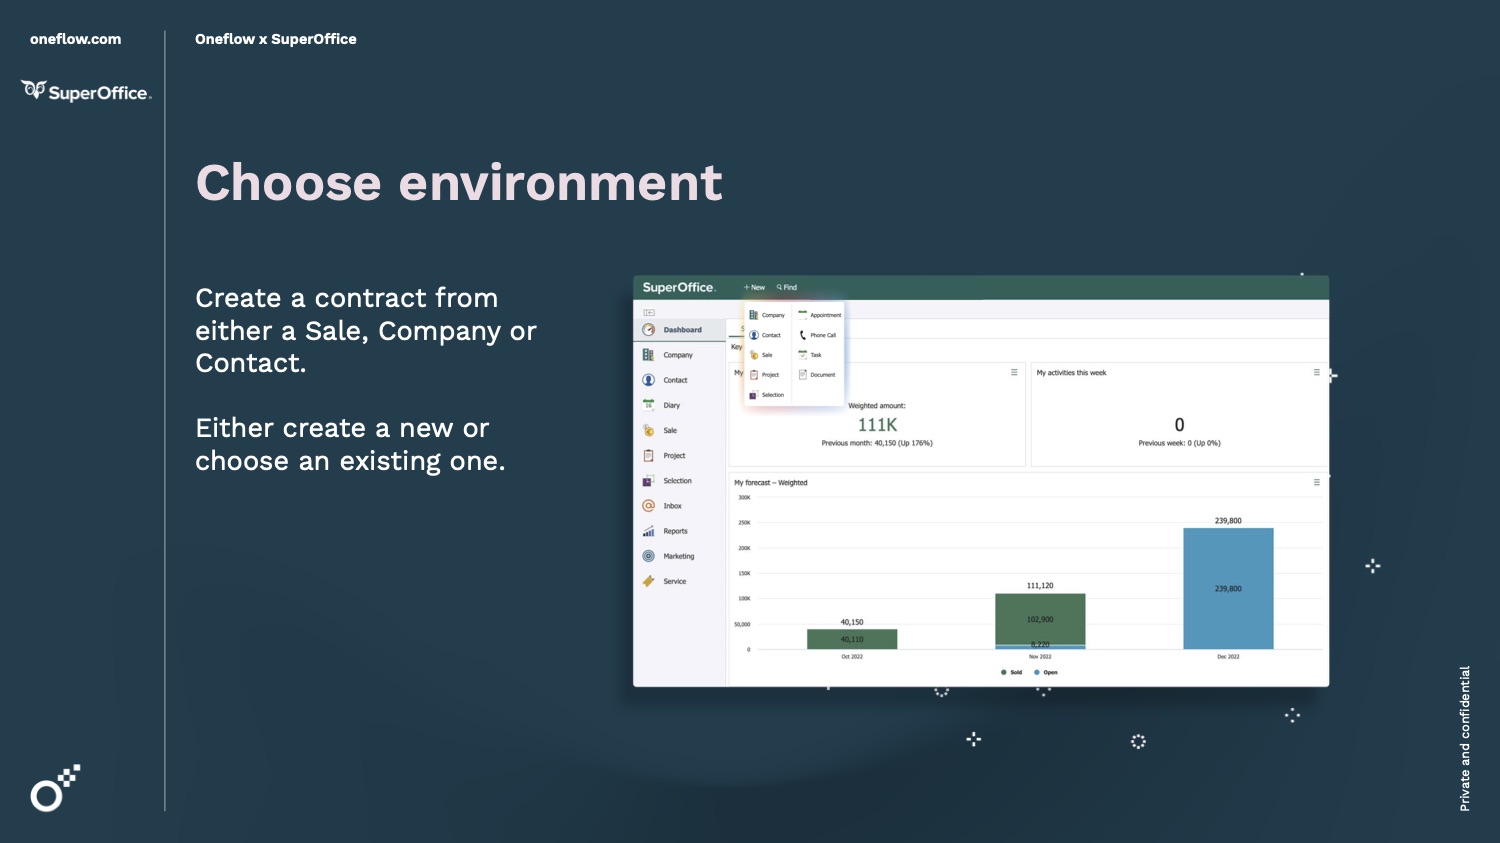Choose Contact in the New dropdown menu
Screen dimensions: 1500x843
[765, 335]
